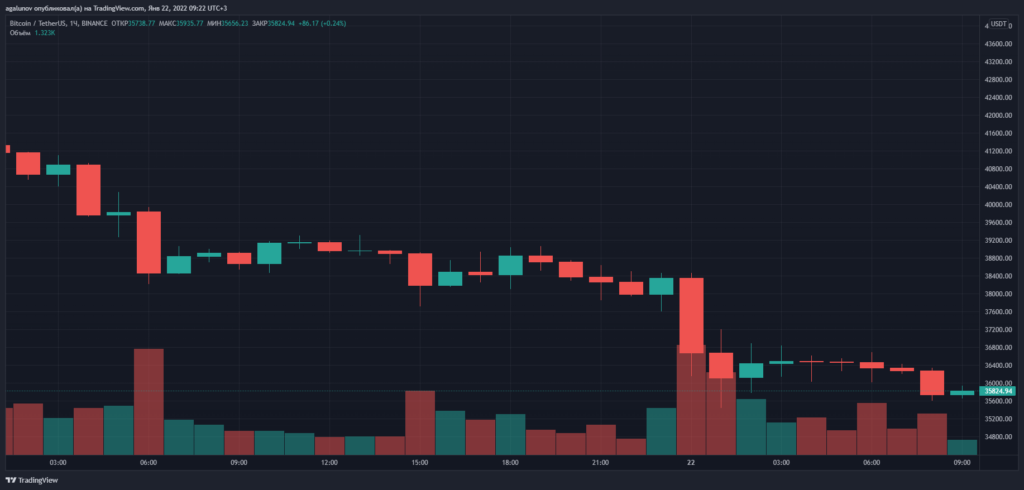Click the TradingView logo in the footer
The height and width of the screenshot is (490, 1024).
(37, 478)
